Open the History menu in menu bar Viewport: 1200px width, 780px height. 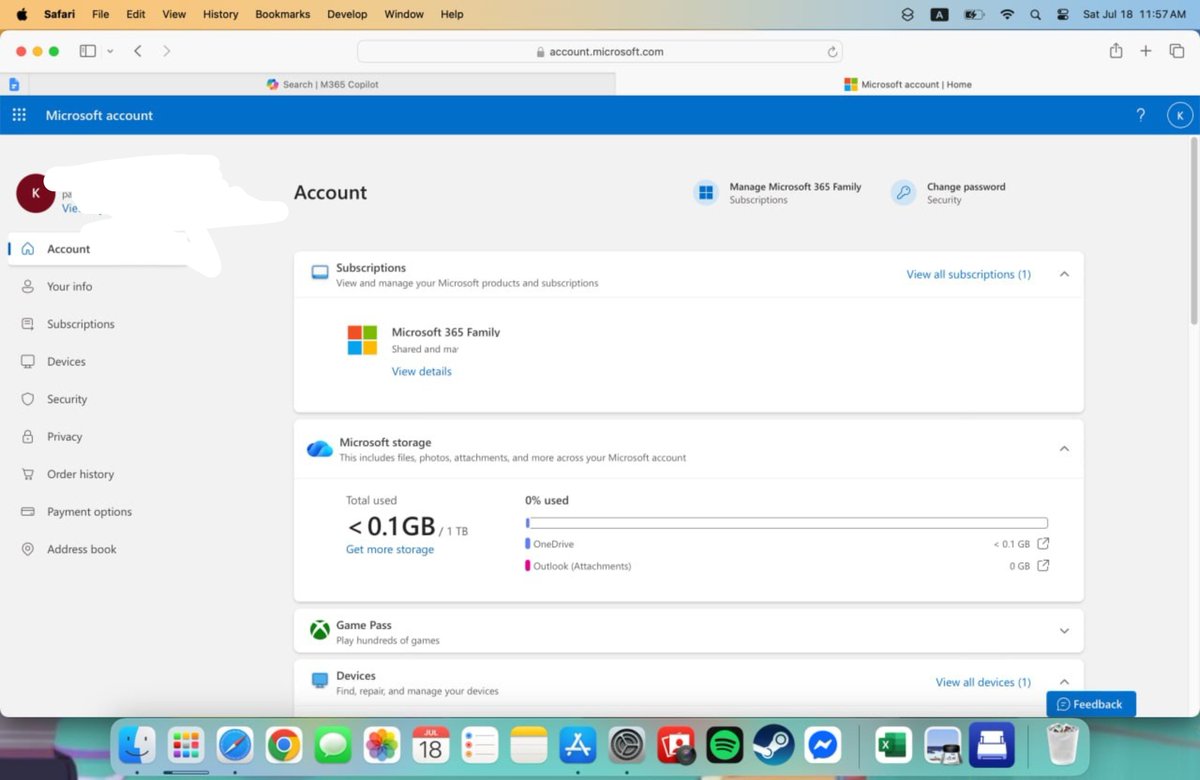pos(220,14)
